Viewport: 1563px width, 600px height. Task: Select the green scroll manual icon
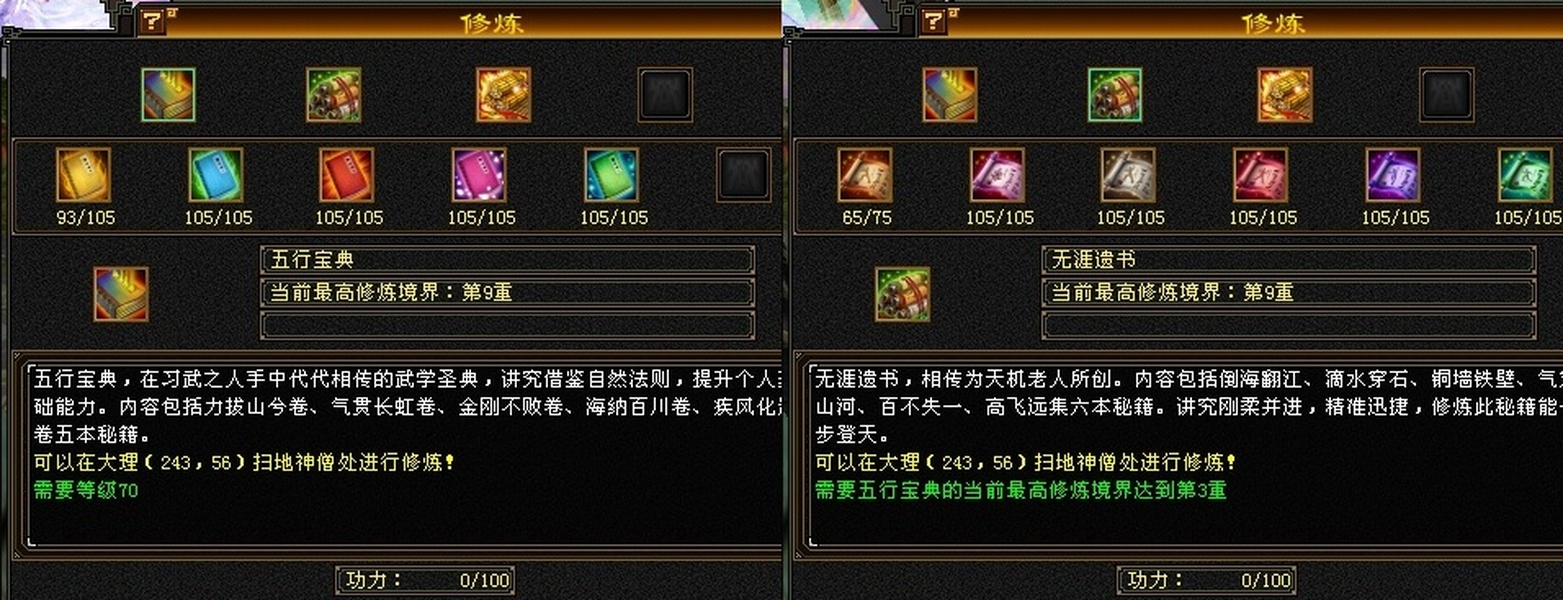[x=1525, y=175]
